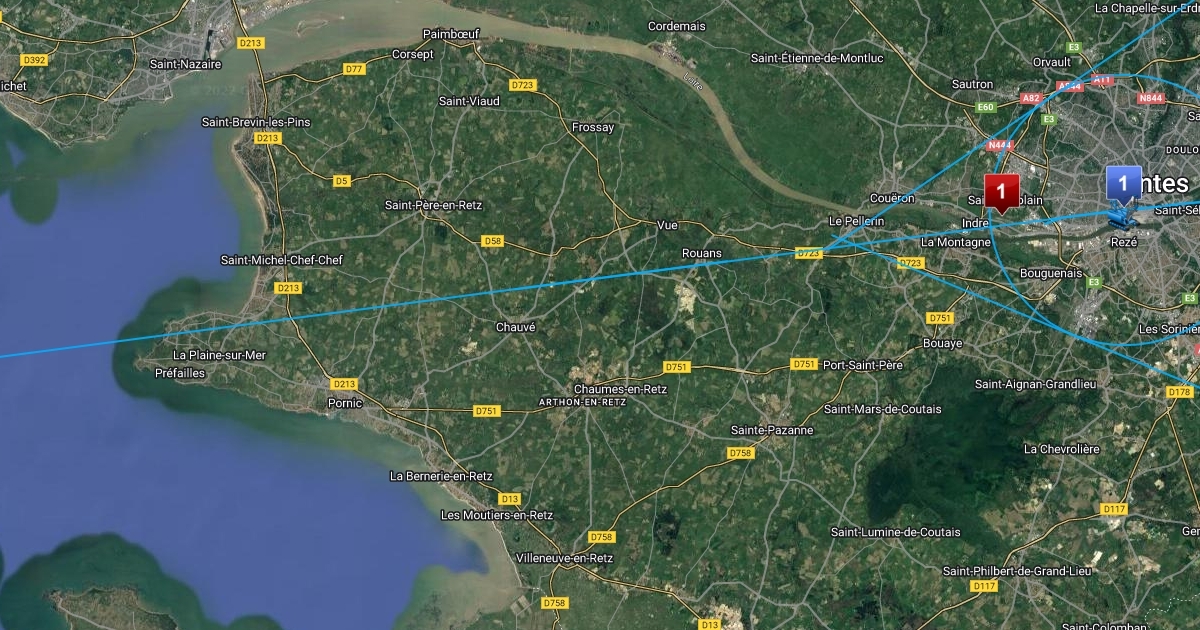1200x630 pixels.
Task: Click the D58 road shield
Action: 492,241
